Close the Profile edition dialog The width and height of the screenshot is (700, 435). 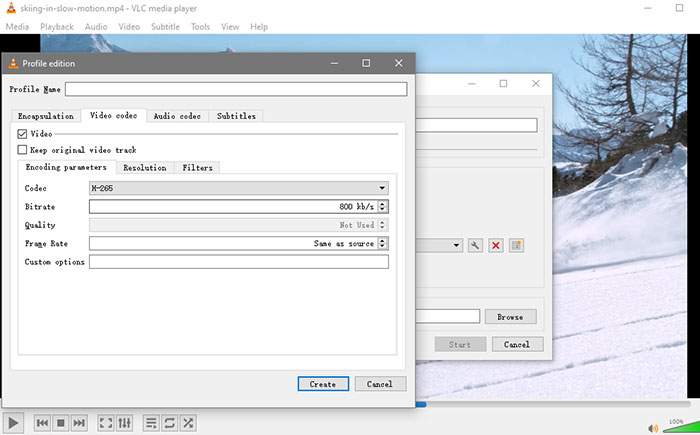(x=399, y=63)
